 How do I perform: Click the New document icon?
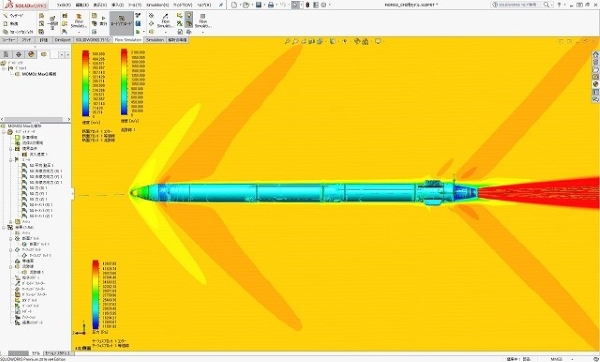tap(234, 5)
